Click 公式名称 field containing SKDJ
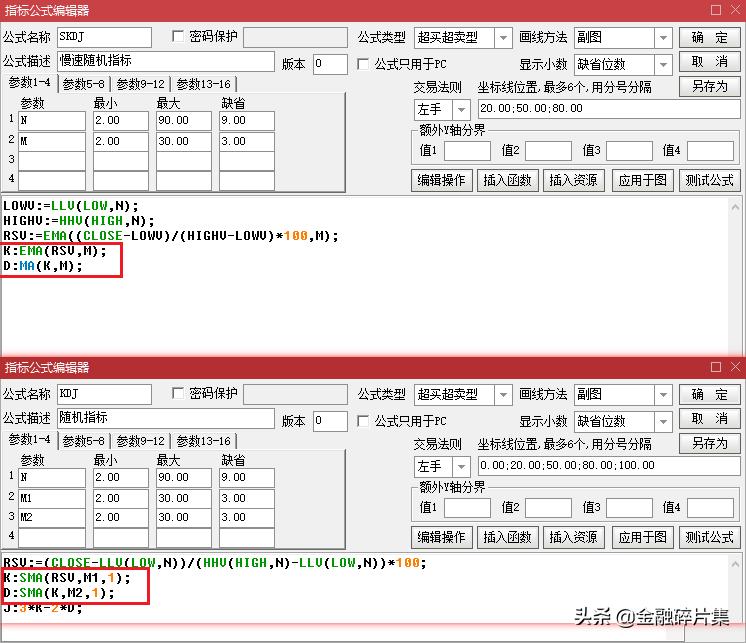 click(104, 37)
